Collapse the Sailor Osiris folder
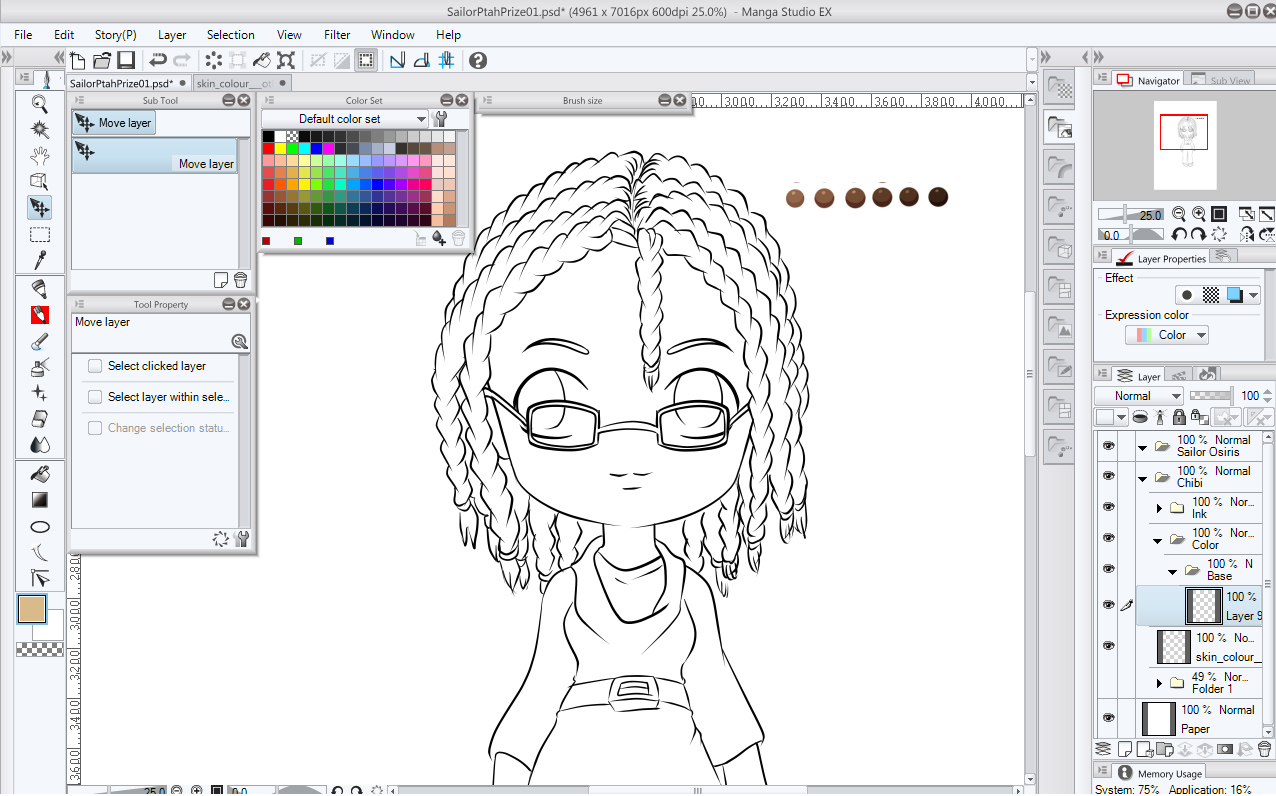The height and width of the screenshot is (796, 1276). click(1142, 447)
